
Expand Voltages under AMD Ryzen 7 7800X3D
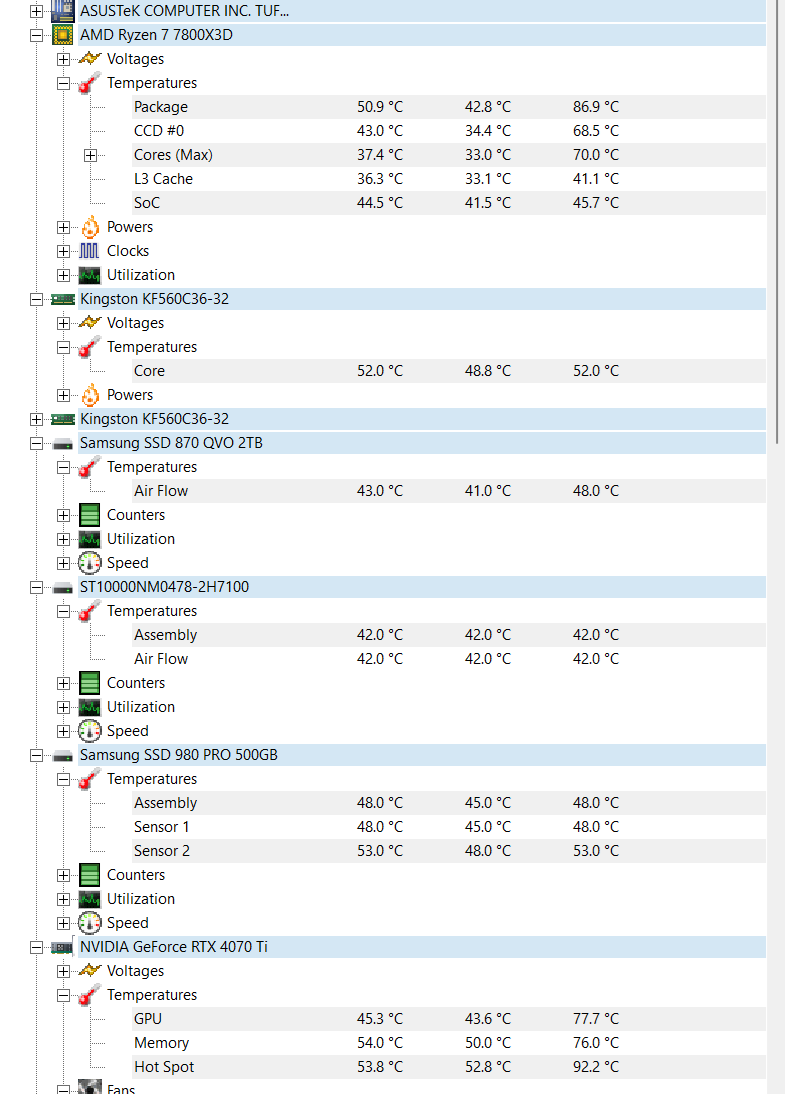[63, 59]
